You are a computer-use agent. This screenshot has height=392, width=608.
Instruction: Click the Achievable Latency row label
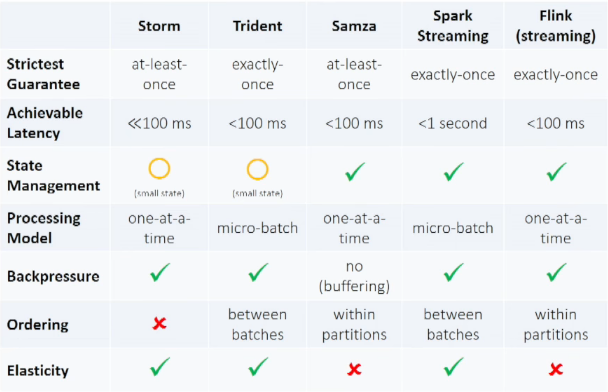tap(45, 123)
